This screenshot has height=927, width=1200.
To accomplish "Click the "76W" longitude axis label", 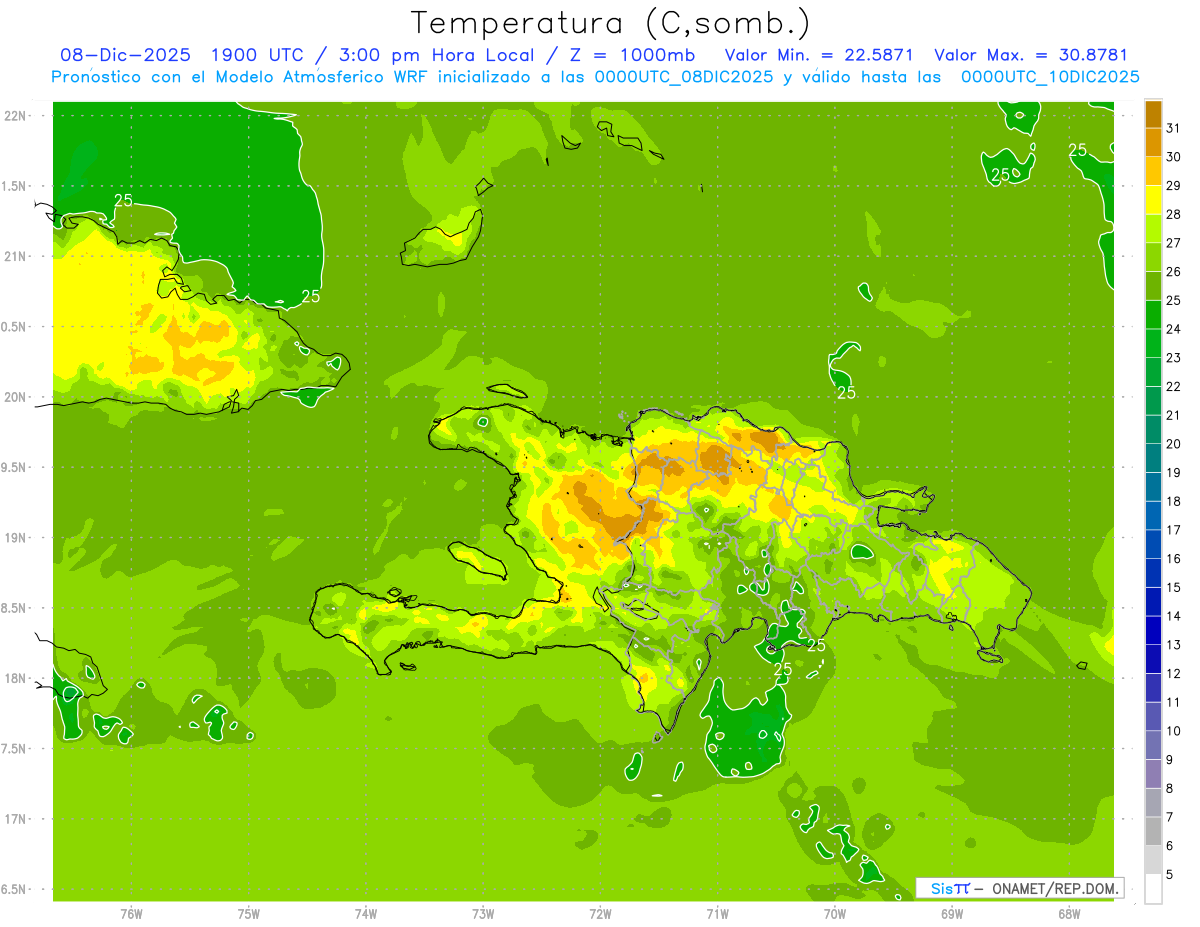I will [131, 913].
